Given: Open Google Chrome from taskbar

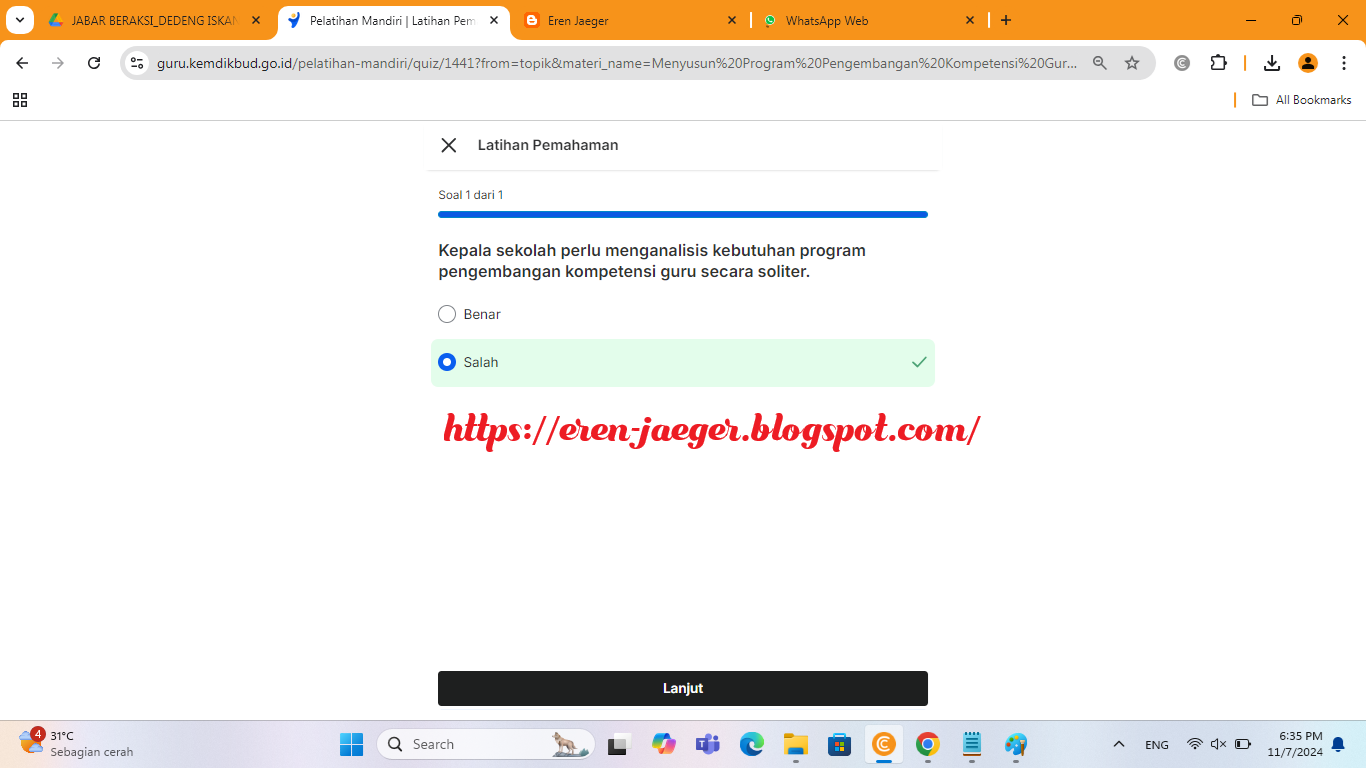Looking at the screenshot, I should 928,744.
